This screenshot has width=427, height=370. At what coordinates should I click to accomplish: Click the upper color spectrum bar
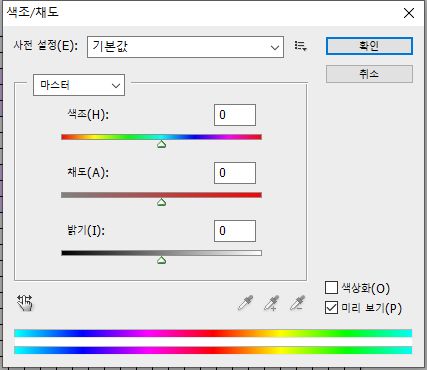click(213, 333)
